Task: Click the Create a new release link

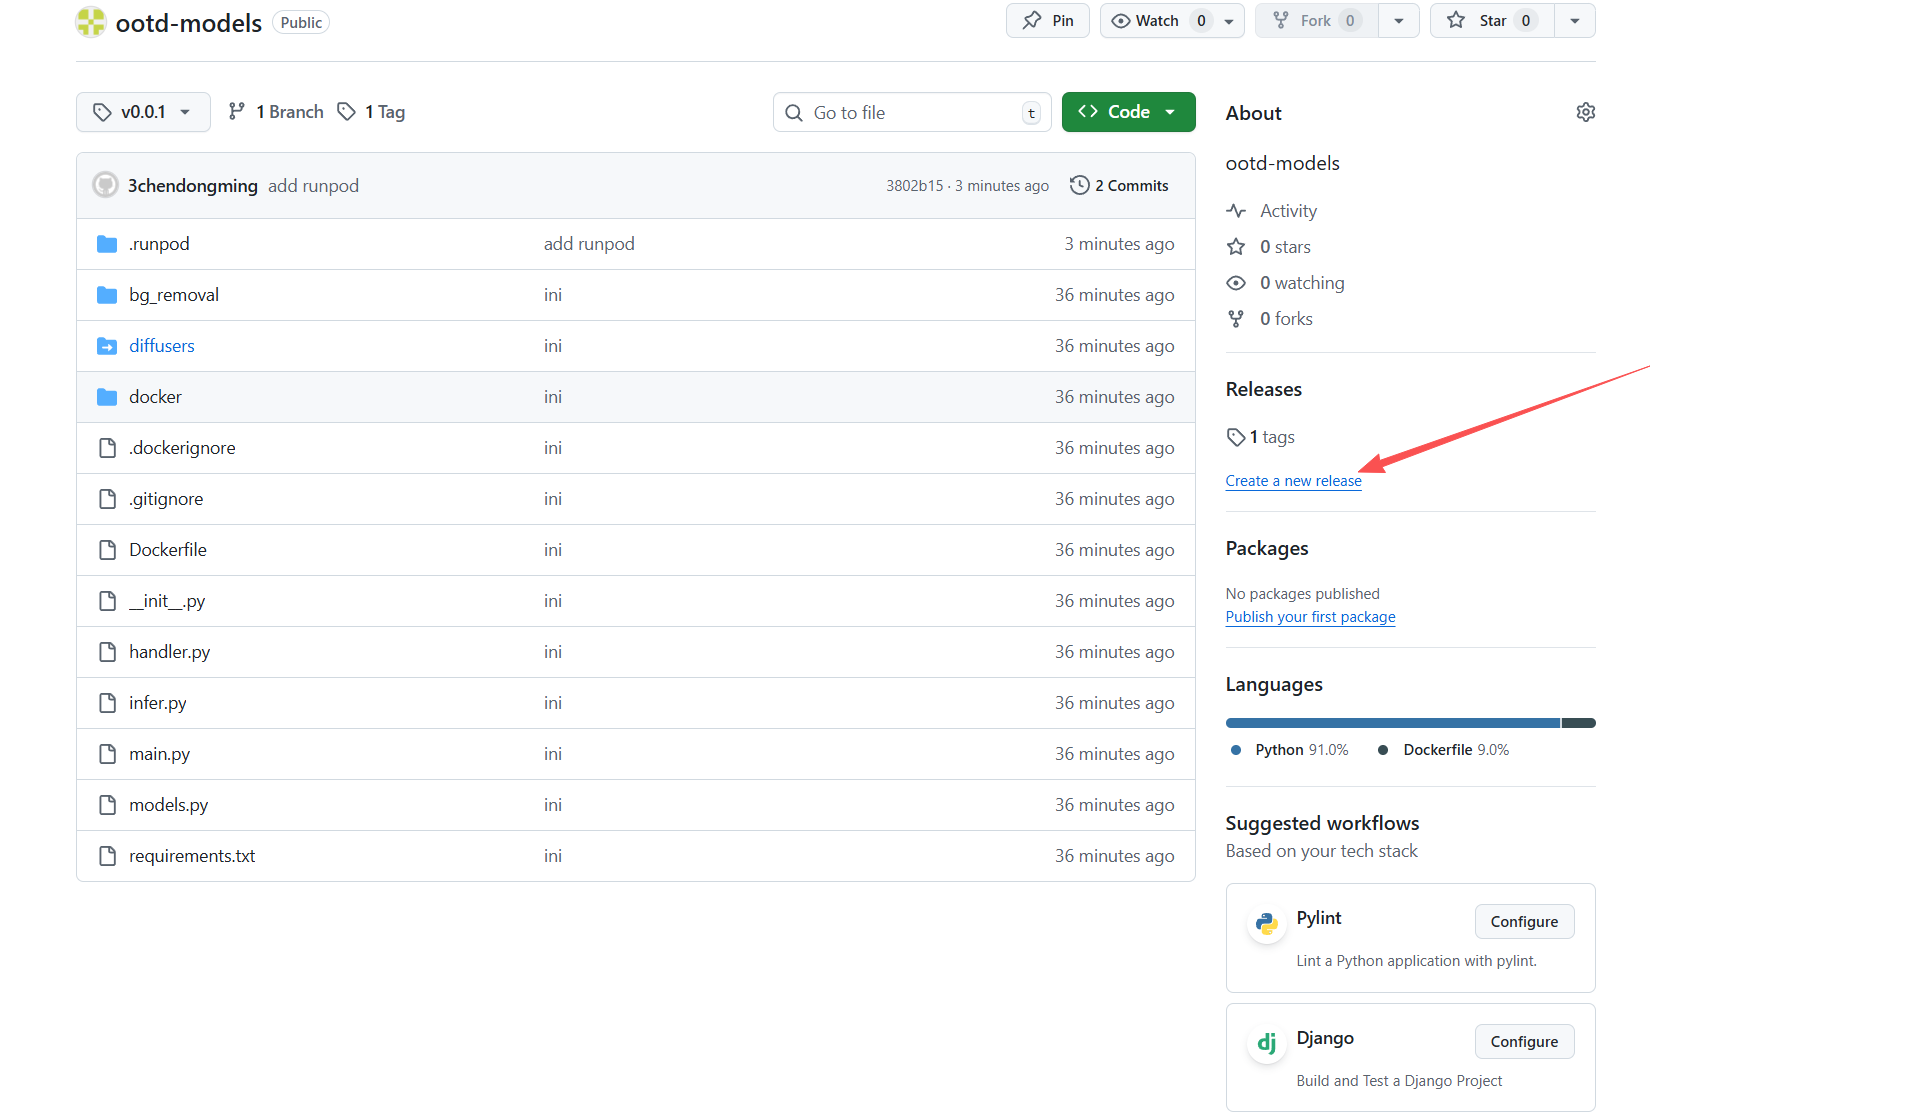Action: pyautogui.click(x=1293, y=481)
